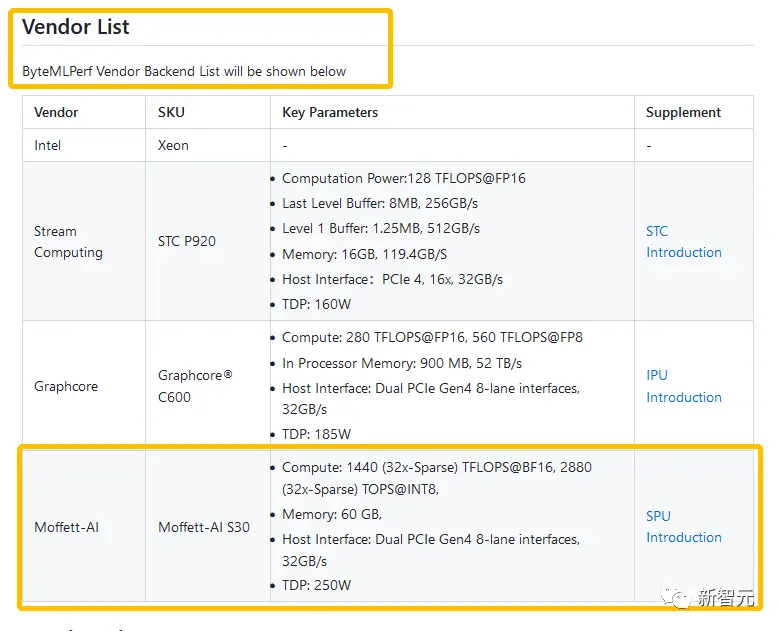Click the Moffett-AI S30 SKU cell

204,527
